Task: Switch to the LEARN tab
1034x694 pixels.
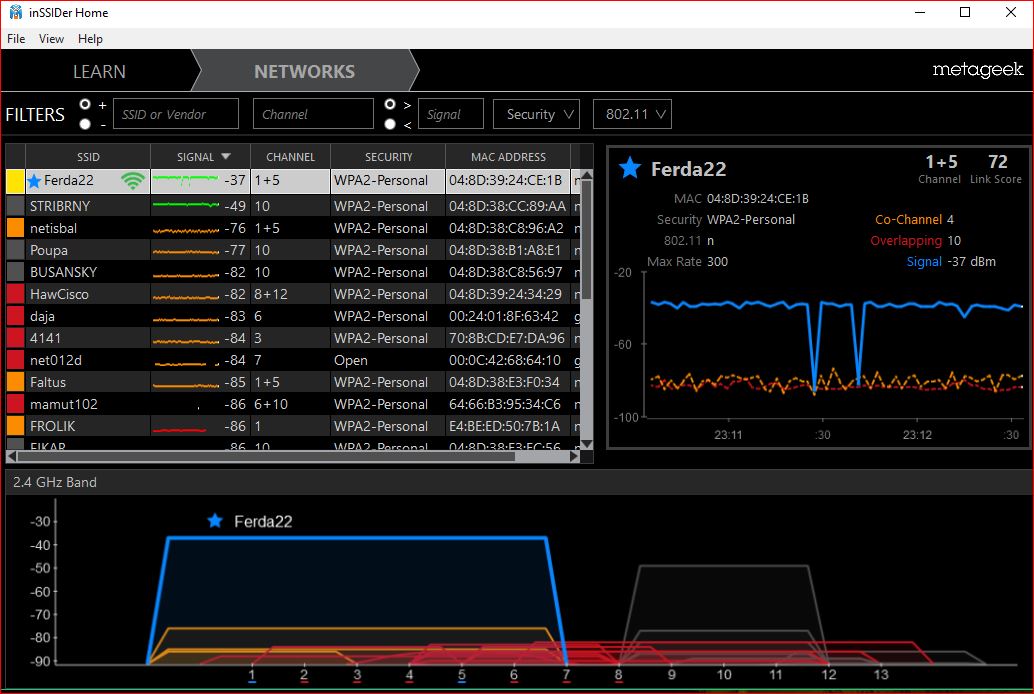Action: (x=99, y=72)
